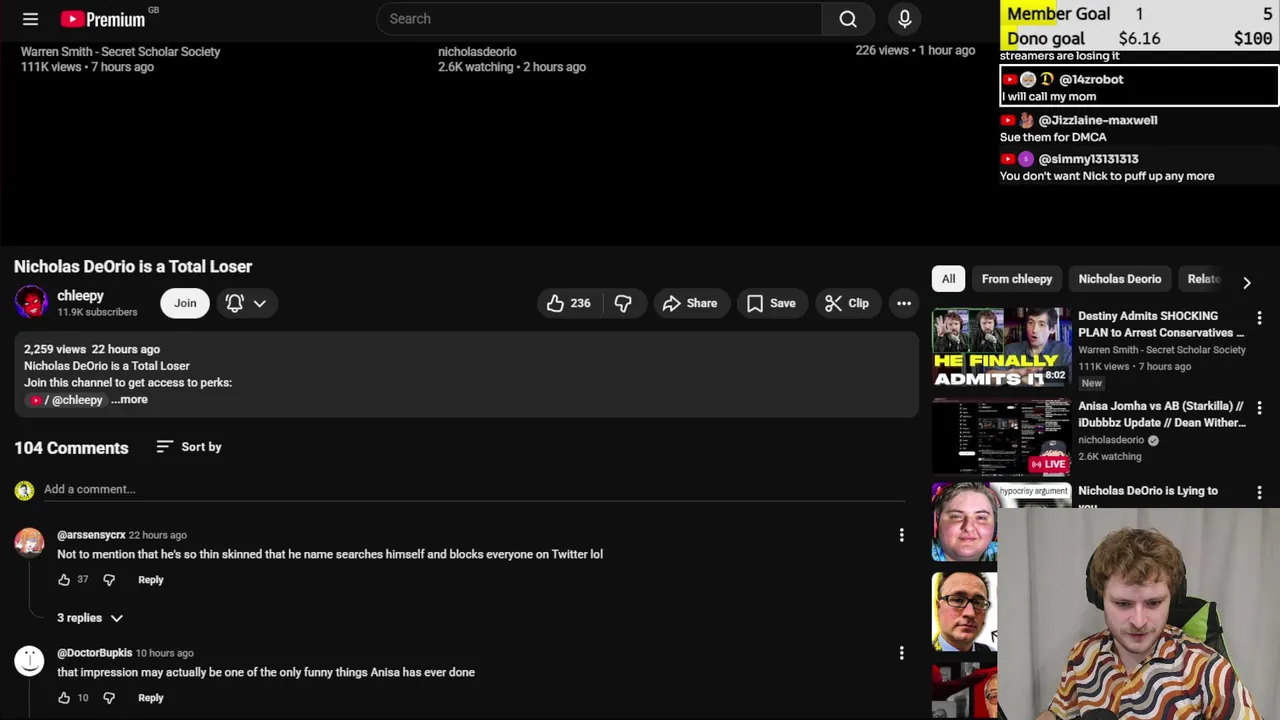Like the video with 236 likes
The image size is (1280, 720).
(568, 303)
